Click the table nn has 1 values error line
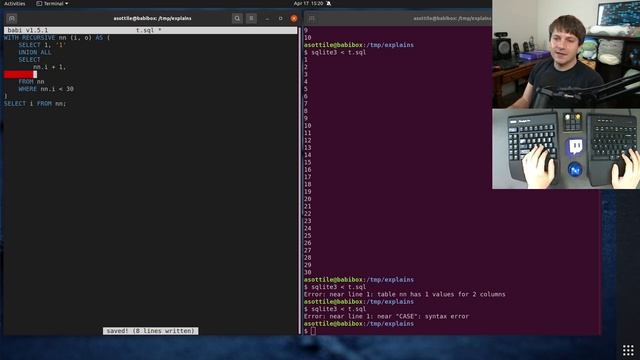 click(404, 294)
